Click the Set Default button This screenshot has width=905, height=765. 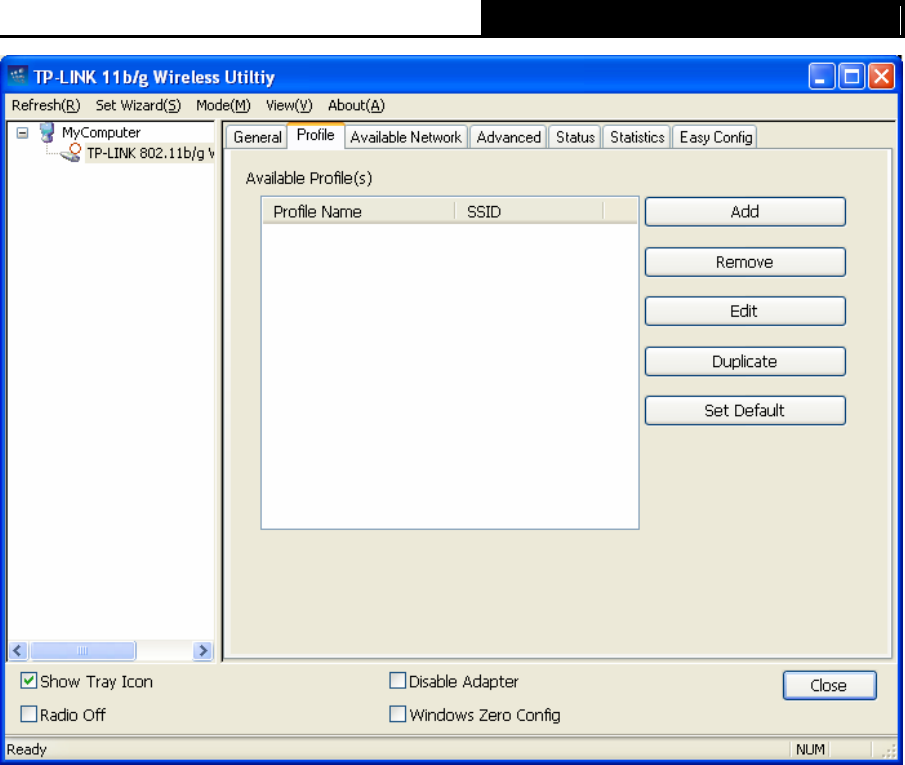(745, 411)
